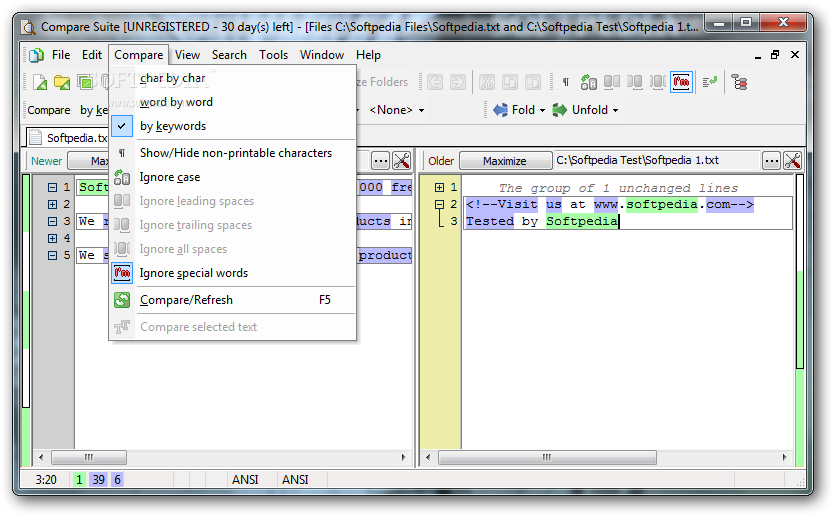The width and height of the screenshot is (834, 516).
Task: Click the synchronize lines toolbar icon
Action: 710,82
